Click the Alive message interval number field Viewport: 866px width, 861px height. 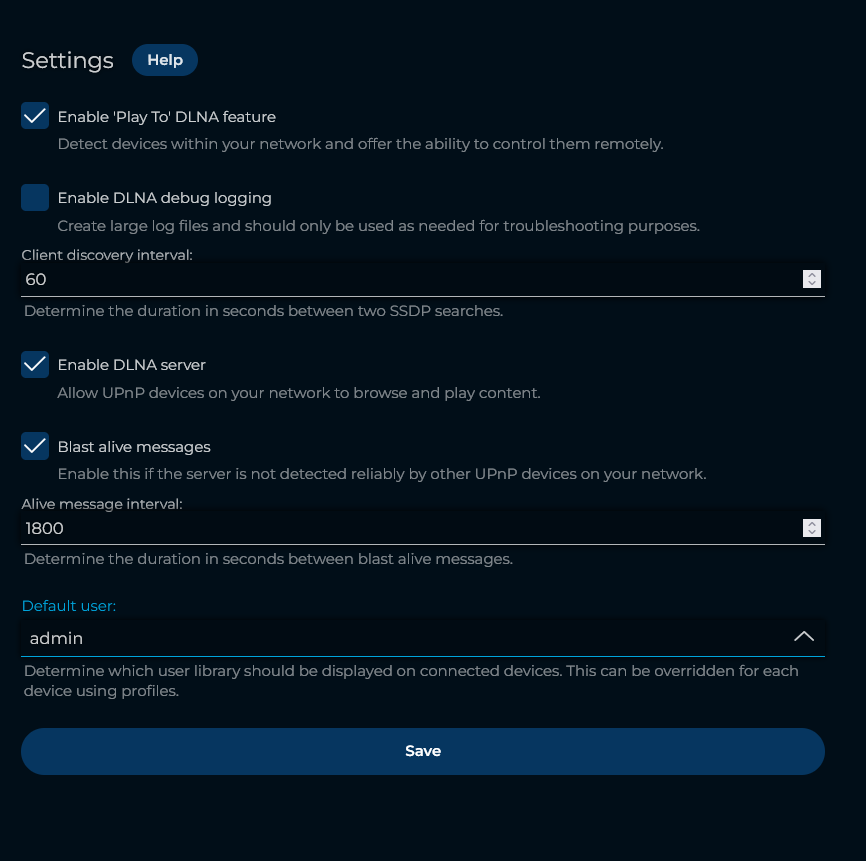click(x=400, y=528)
